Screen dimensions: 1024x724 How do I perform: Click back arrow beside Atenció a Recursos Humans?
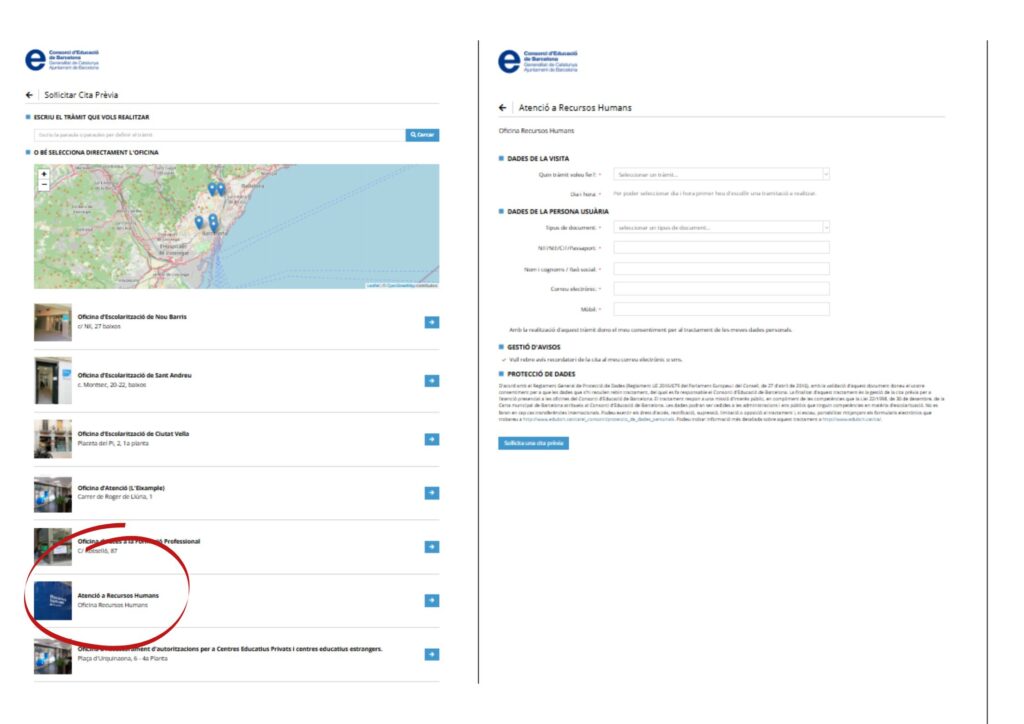(x=502, y=107)
